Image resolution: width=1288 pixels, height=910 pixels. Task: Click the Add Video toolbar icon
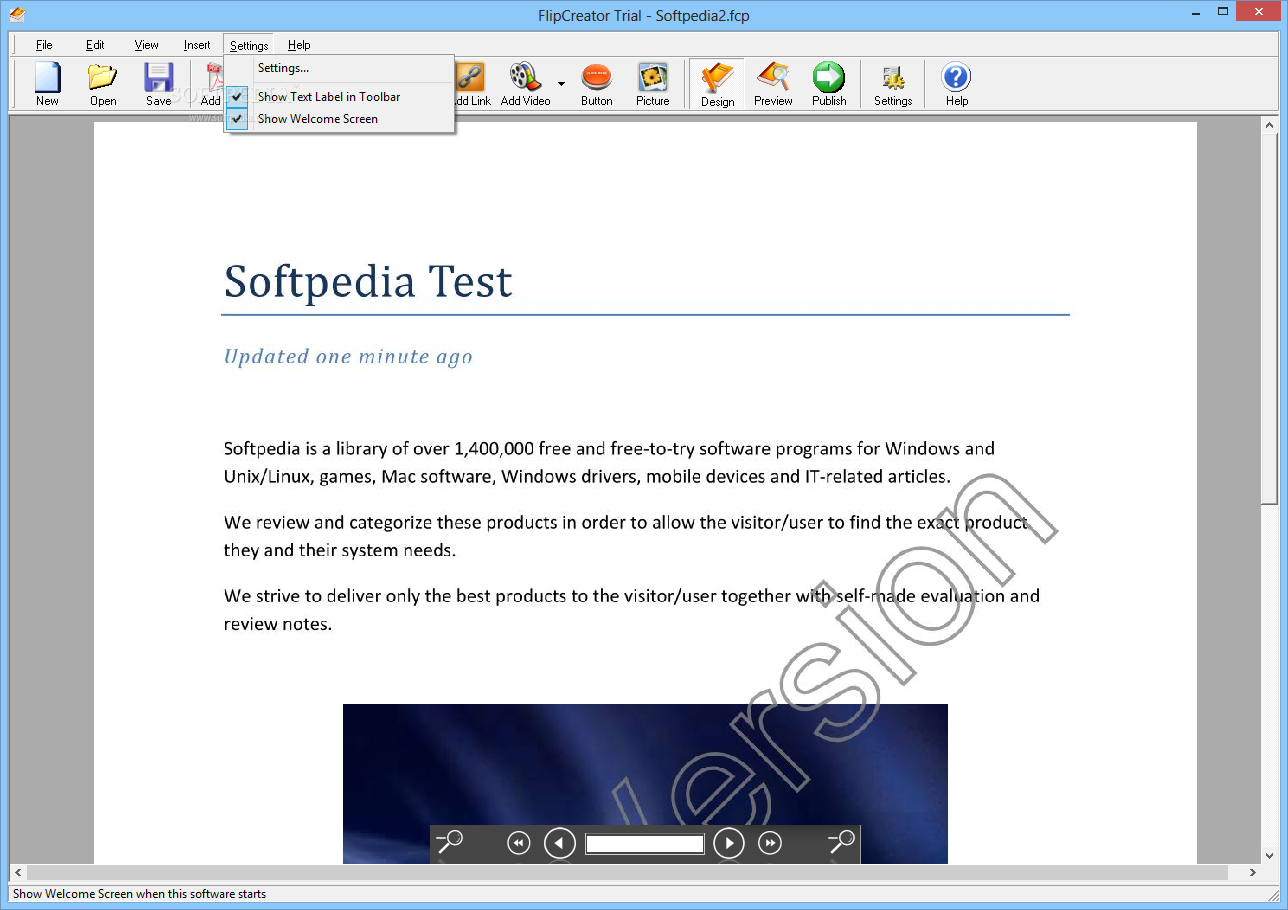(x=525, y=84)
